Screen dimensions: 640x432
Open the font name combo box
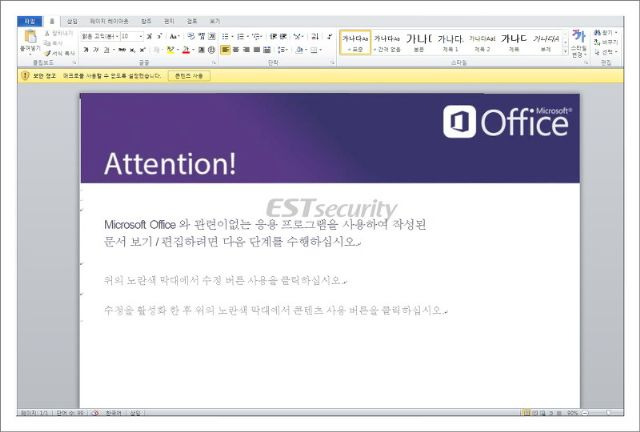click(100, 36)
